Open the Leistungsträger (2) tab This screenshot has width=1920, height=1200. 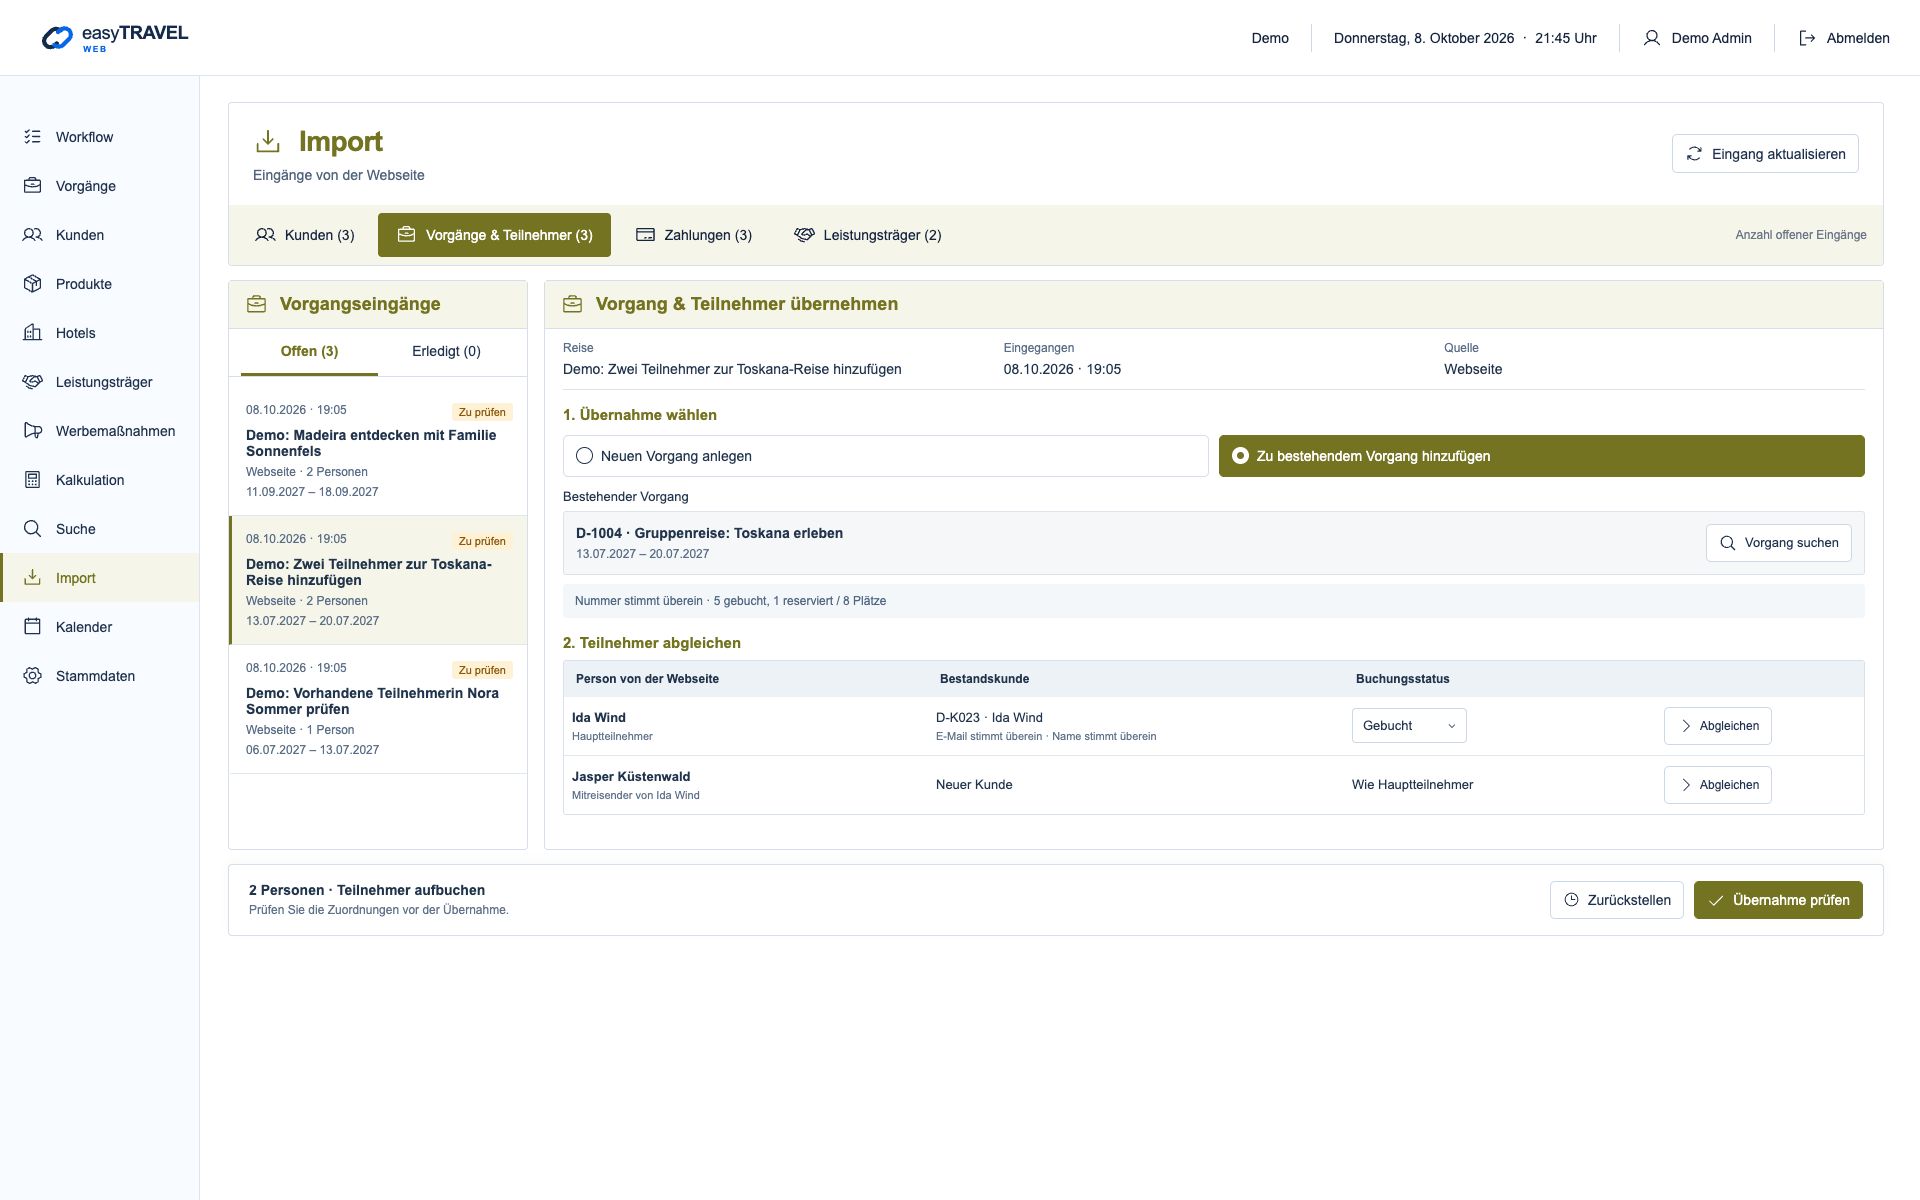coord(867,235)
